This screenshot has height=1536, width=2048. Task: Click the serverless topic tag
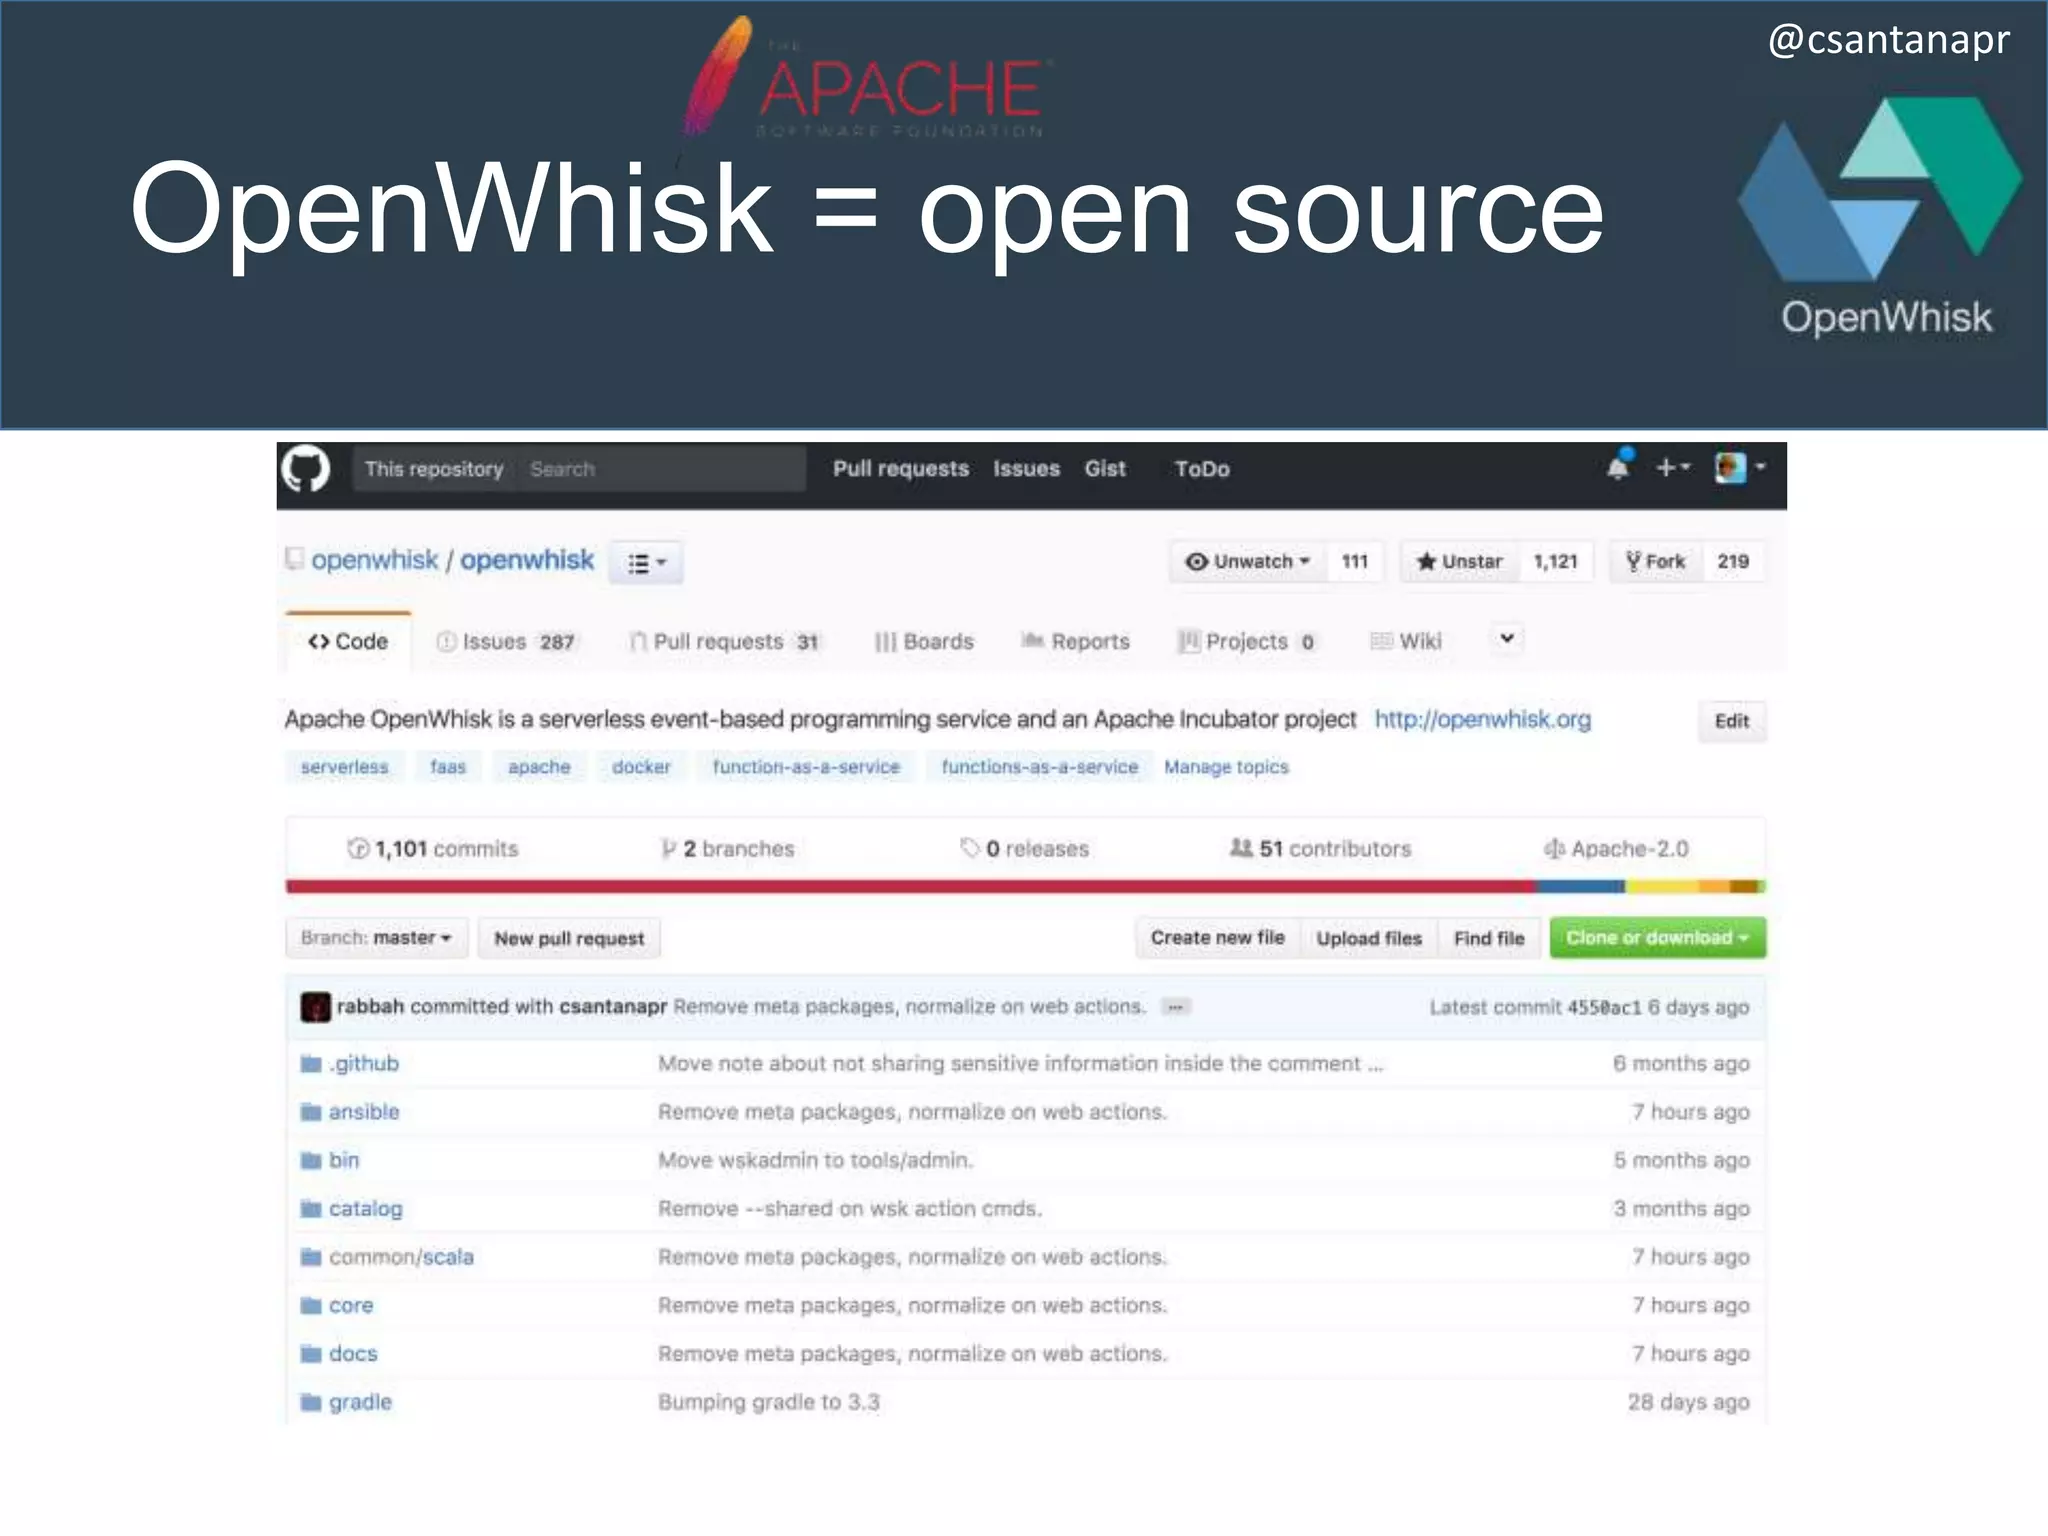point(344,767)
